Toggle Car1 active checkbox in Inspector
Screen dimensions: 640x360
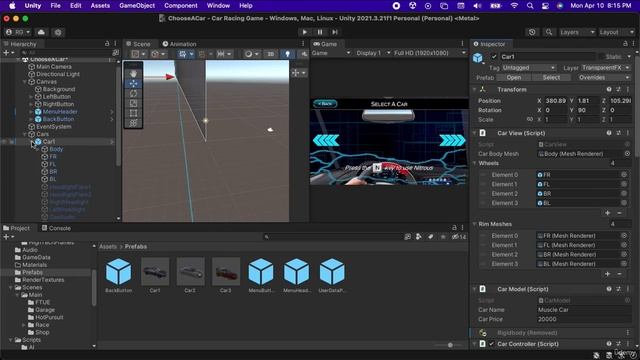point(494,57)
